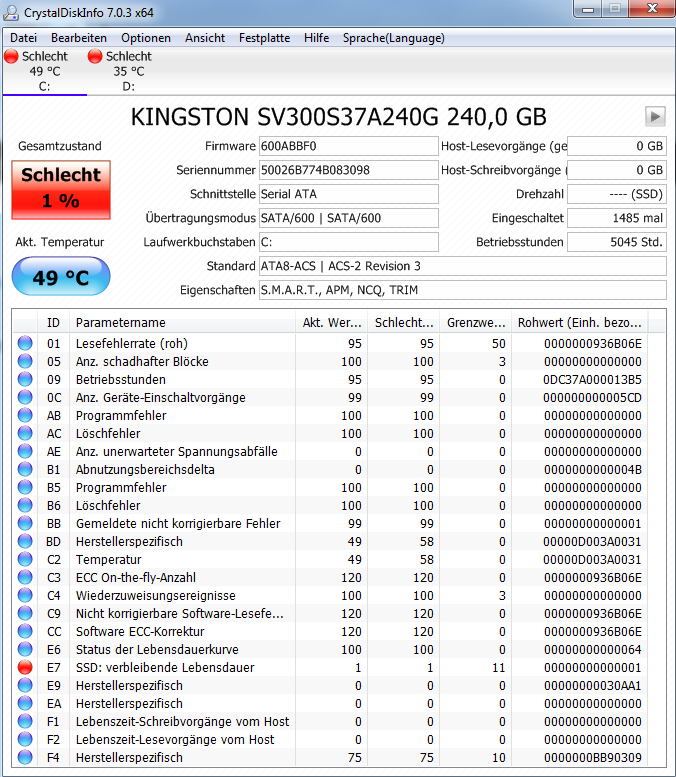This screenshot has width=676, height=777.
Task: Click the blue status icon in row AB Programmfehler
Action: [x=25, y=415]
